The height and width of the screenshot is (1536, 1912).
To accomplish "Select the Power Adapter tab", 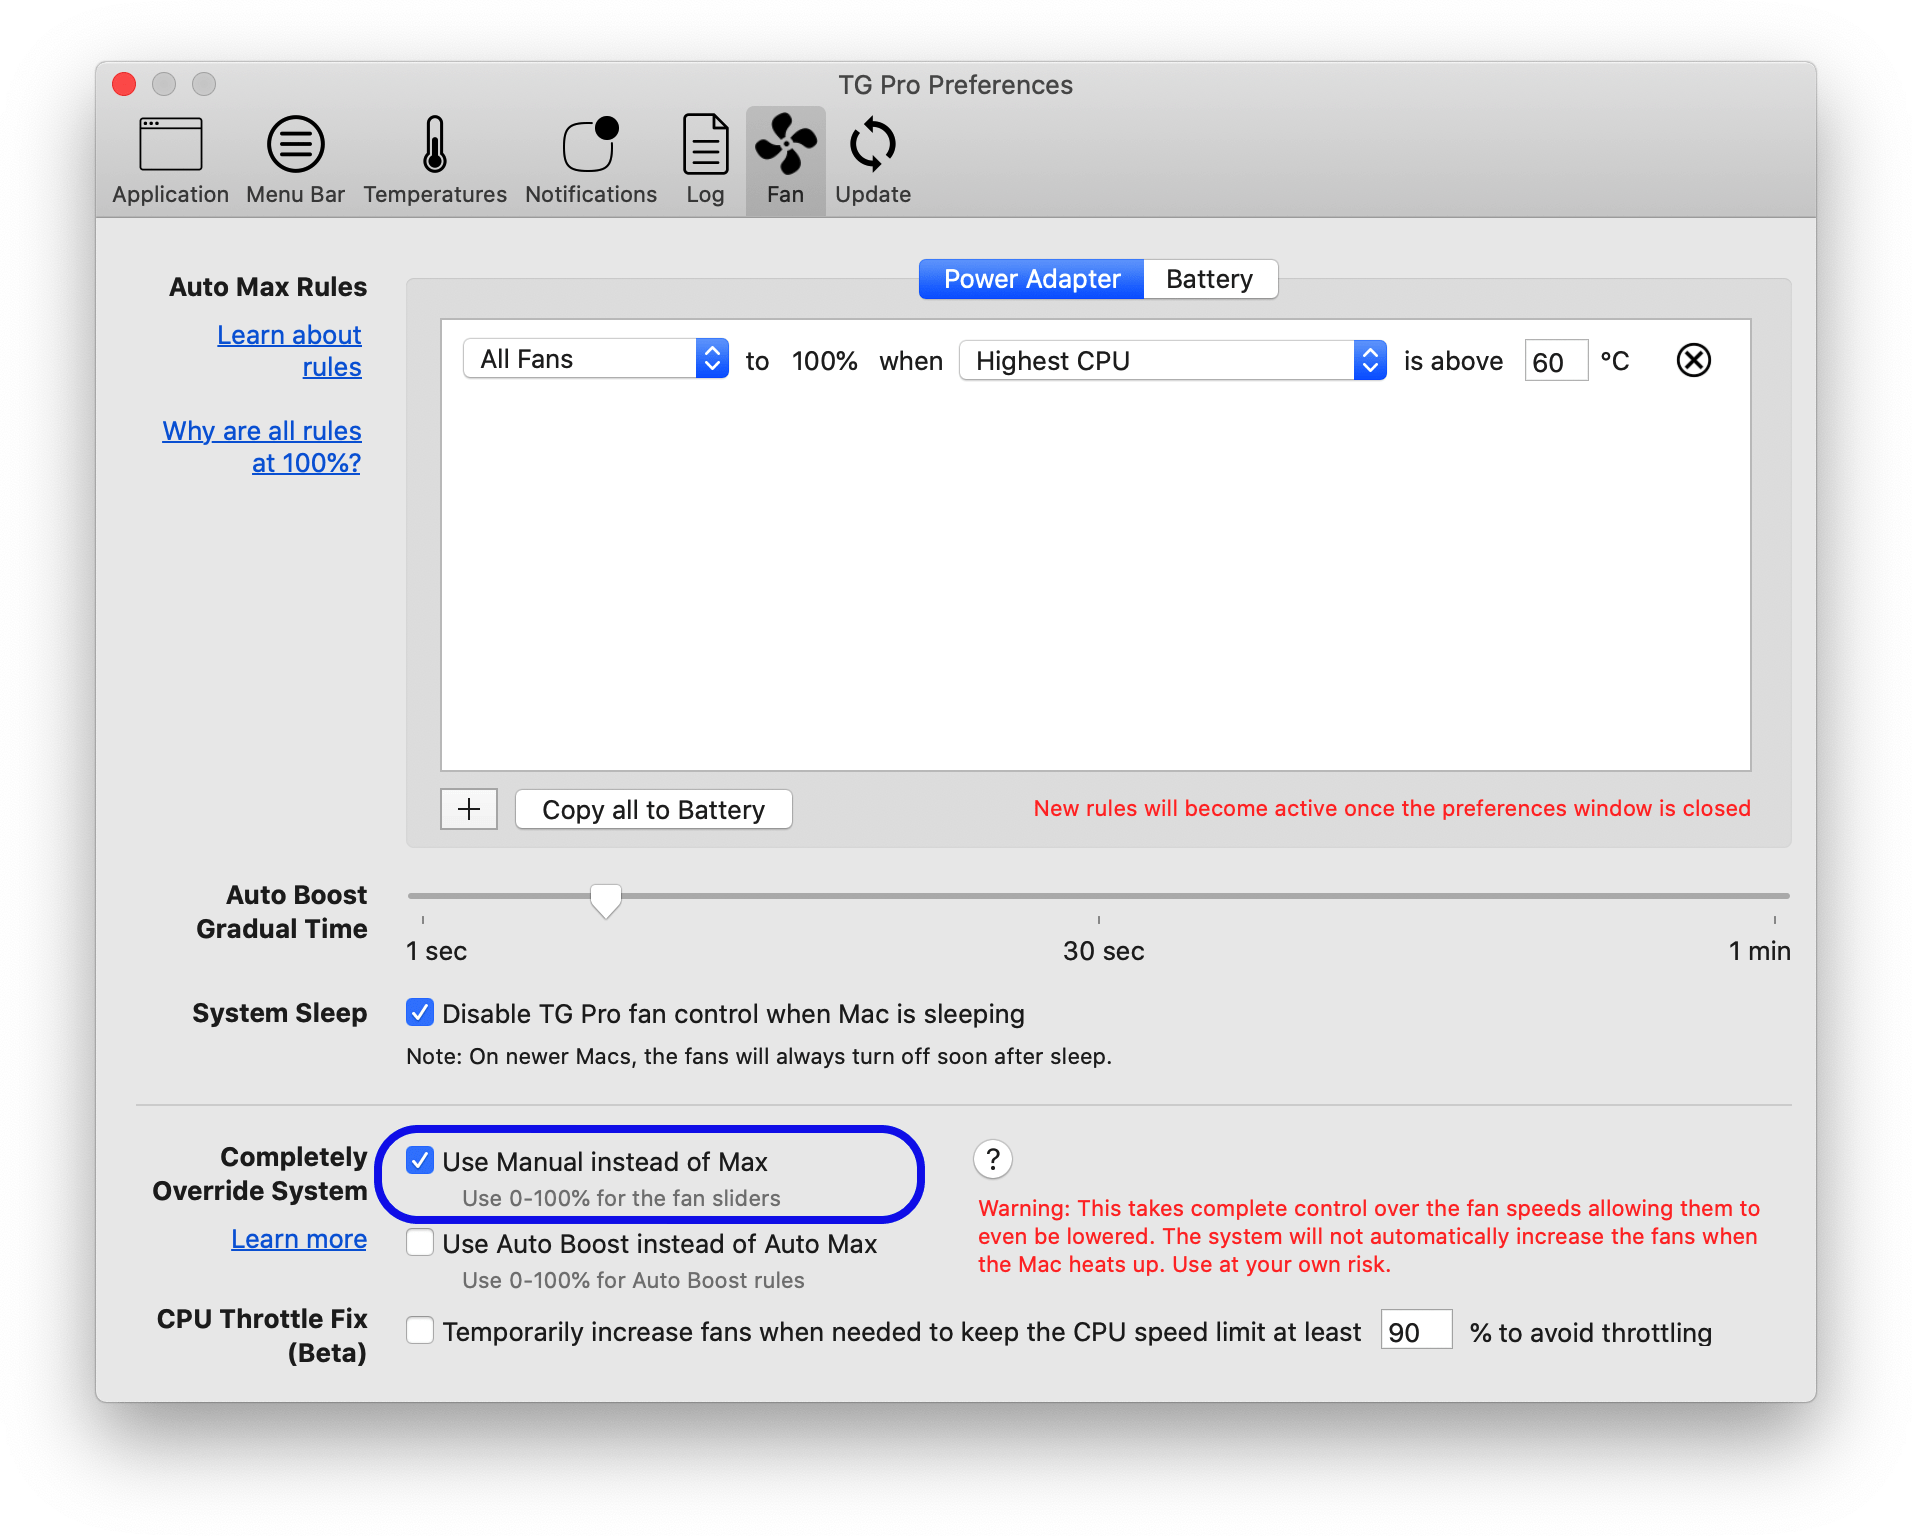I will 1030,279.
